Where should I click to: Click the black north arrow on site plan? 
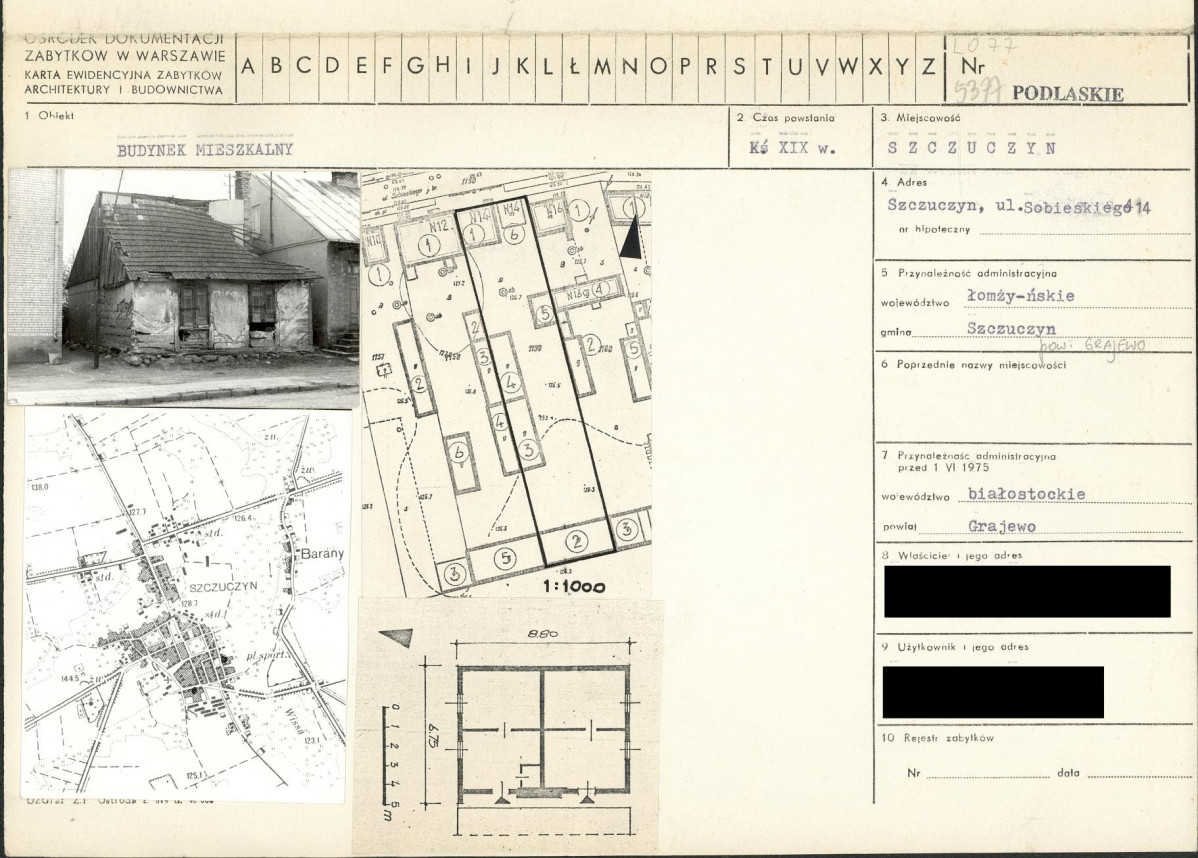coord(632,238)
